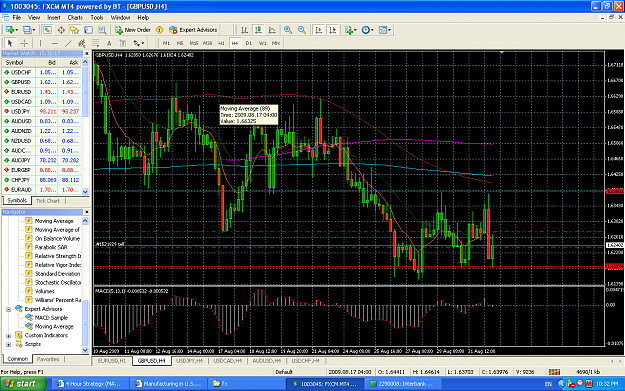Enable Auto Scroll chart icon

pyautogui.click(x=318, y=30)
